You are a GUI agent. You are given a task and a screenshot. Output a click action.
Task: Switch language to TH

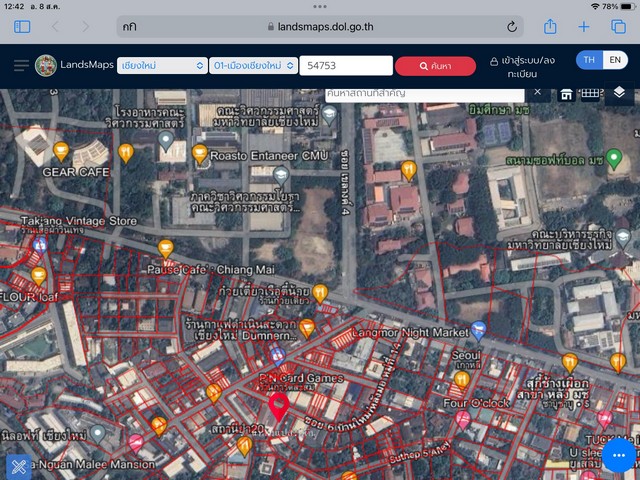pos(589,60)
